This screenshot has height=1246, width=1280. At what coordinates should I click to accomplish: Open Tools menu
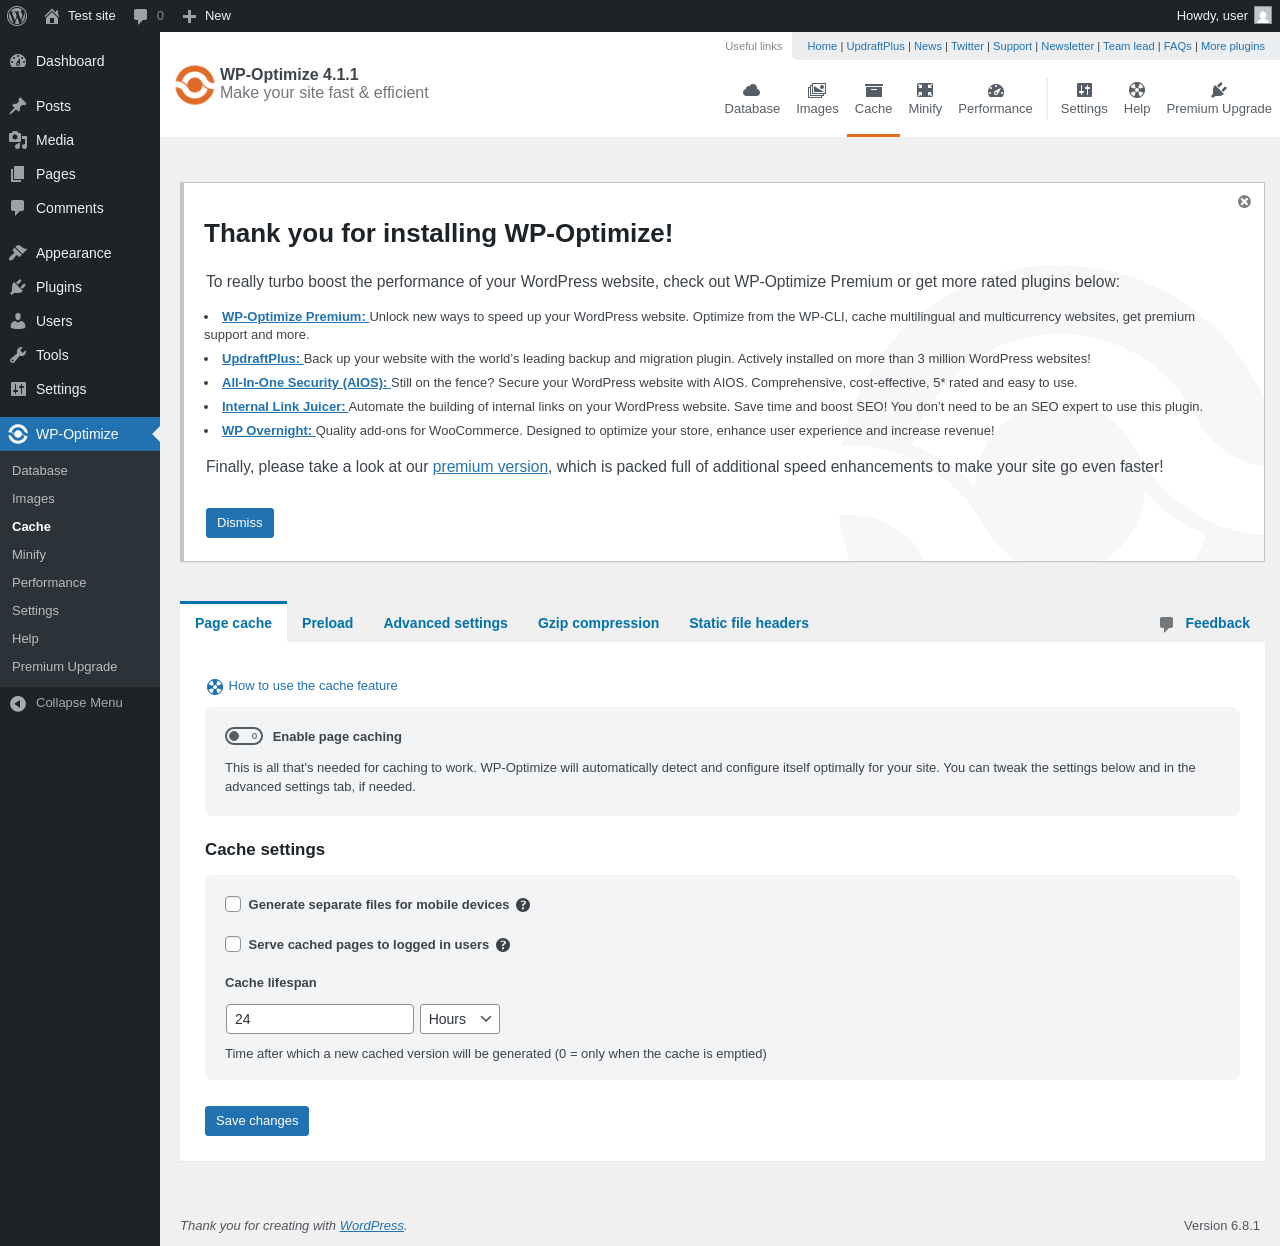[80, 355]
